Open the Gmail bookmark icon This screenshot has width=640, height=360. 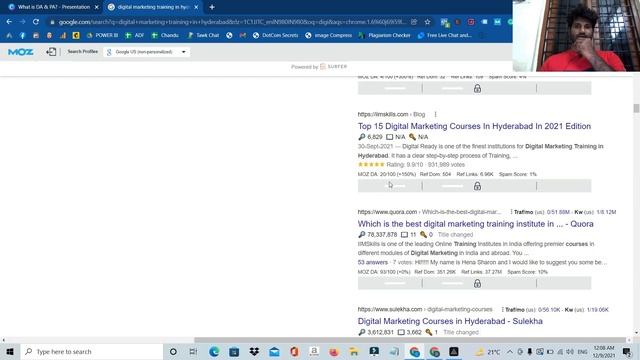tap(243, 36)
